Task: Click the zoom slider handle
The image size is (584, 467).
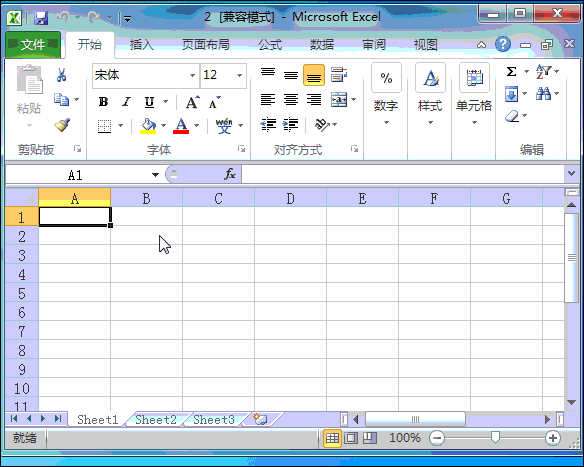Action: pos(495,438)
